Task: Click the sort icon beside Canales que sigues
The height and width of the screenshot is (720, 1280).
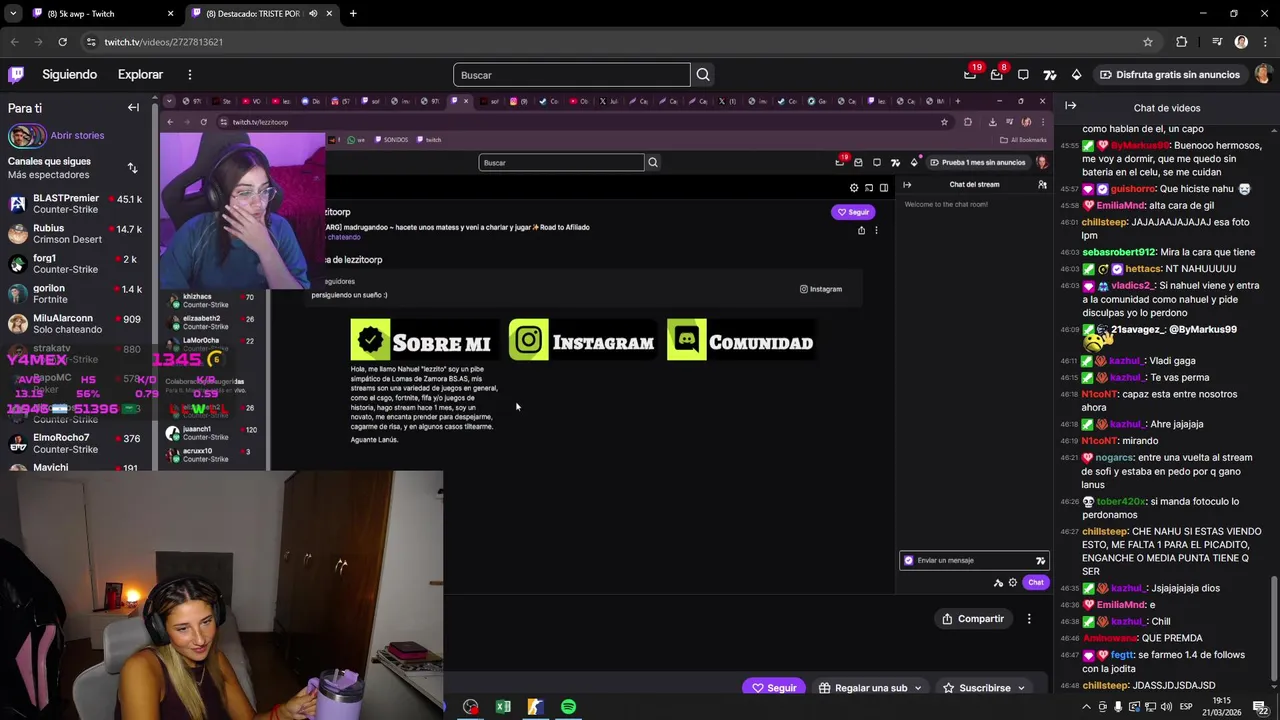Action: 132,168
